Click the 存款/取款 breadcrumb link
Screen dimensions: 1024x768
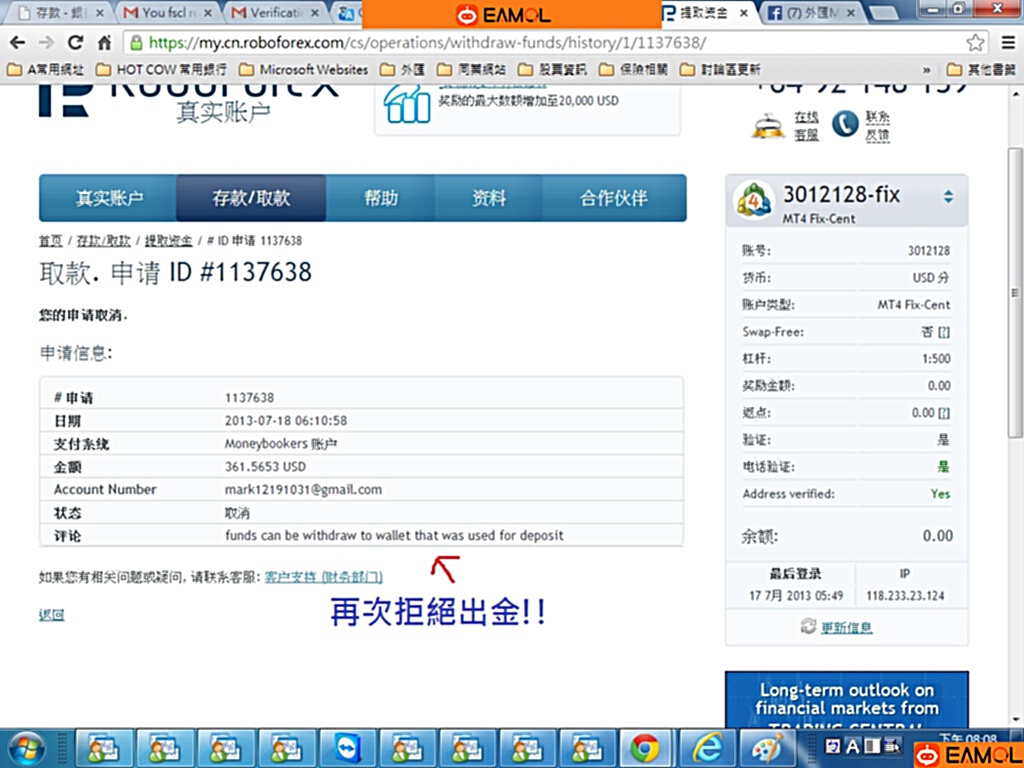coord(104,241)
